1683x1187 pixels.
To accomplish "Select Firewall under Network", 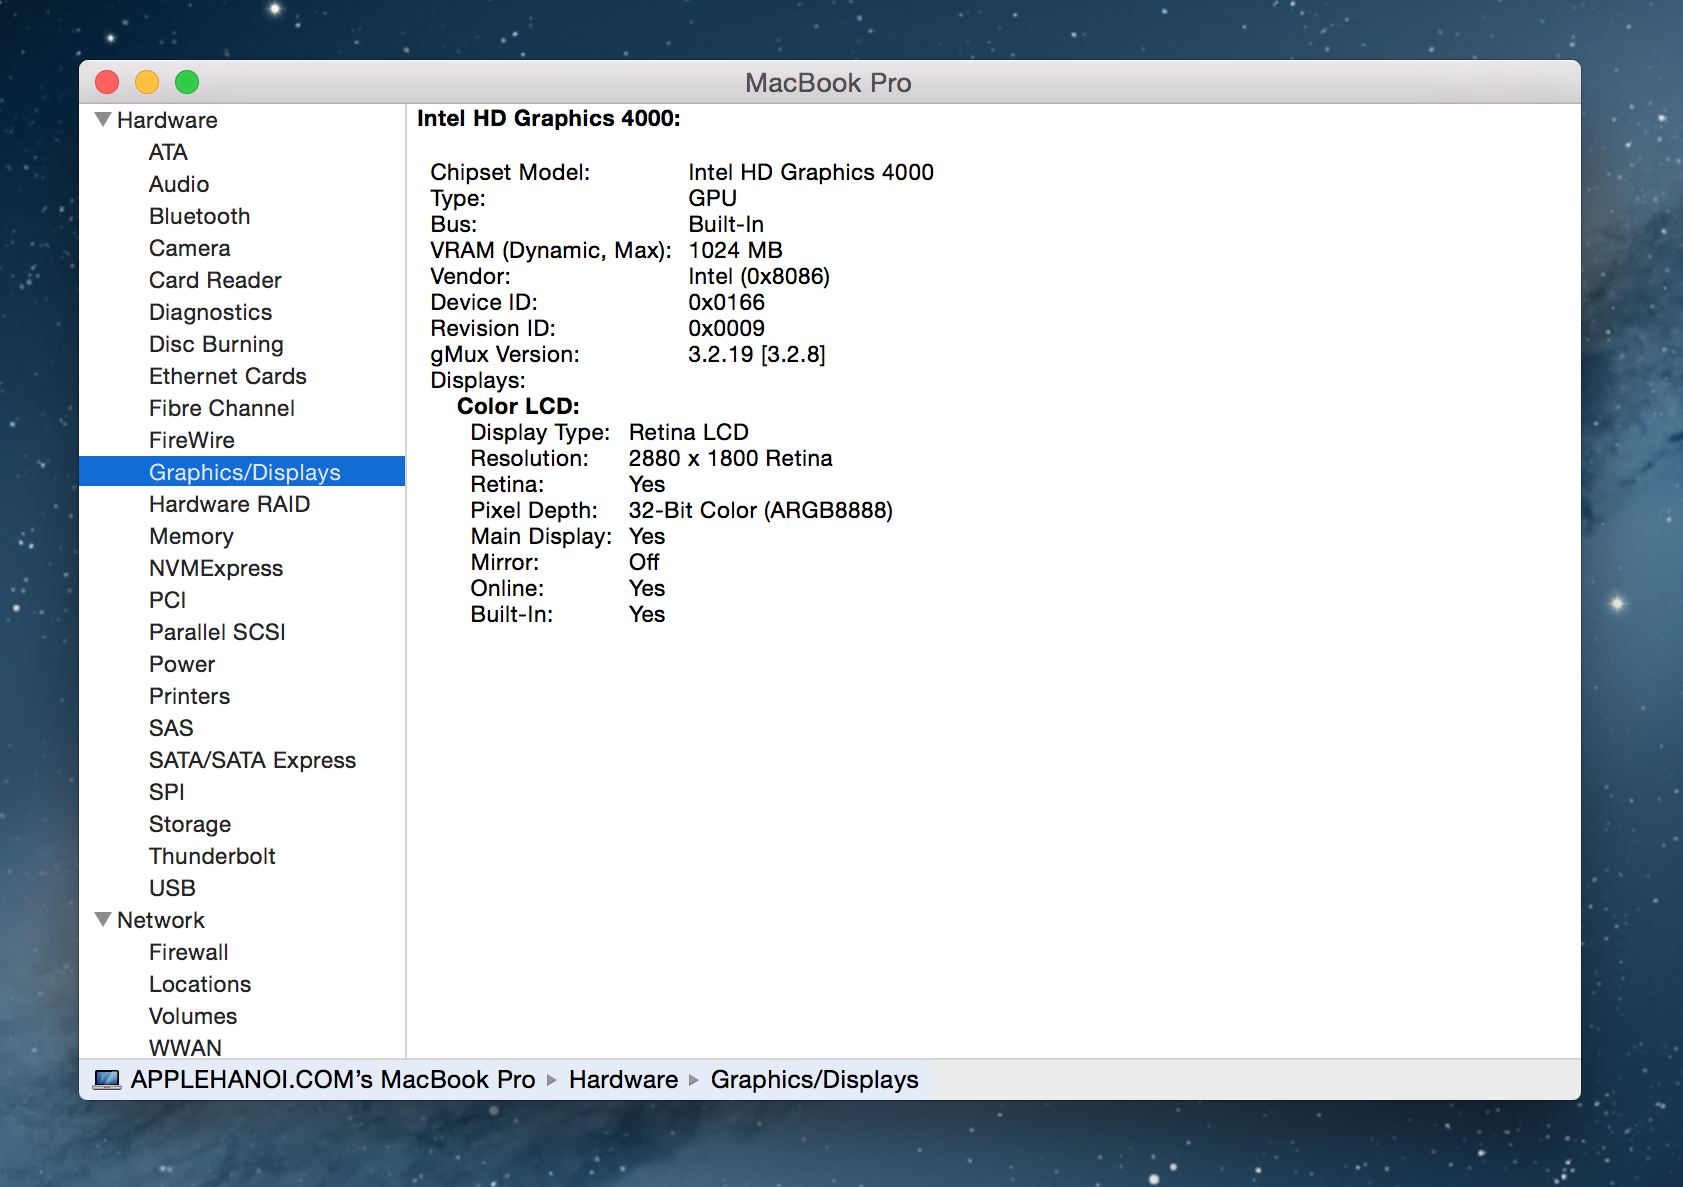I will point(187,951).
